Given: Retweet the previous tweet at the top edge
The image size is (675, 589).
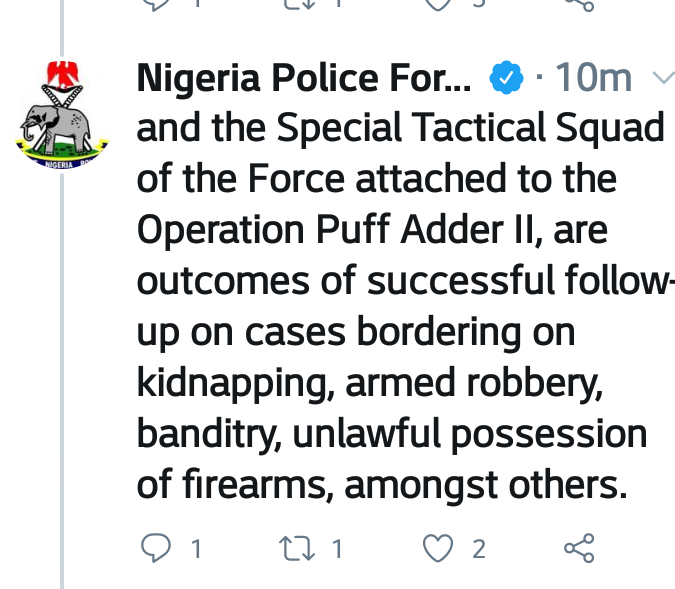Looking at the screenshot, I should pyautogui.click(x=297, y=3).
